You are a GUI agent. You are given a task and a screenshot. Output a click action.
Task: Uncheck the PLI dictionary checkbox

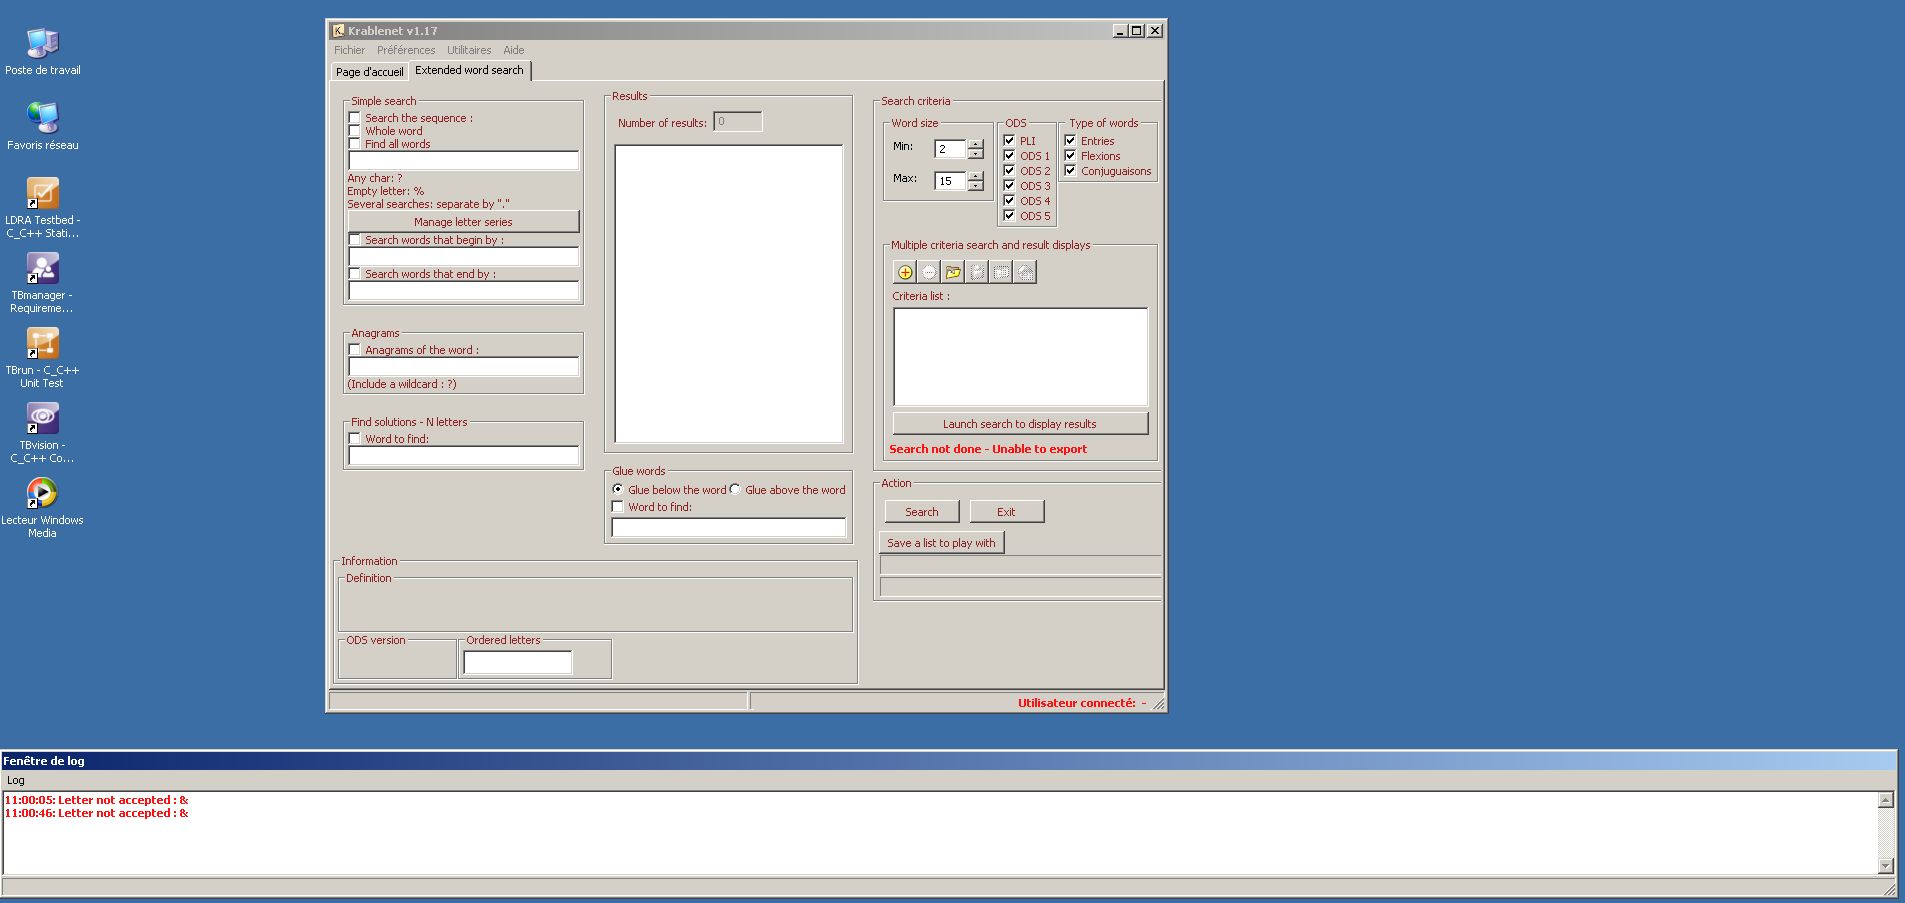(1009, 141)
